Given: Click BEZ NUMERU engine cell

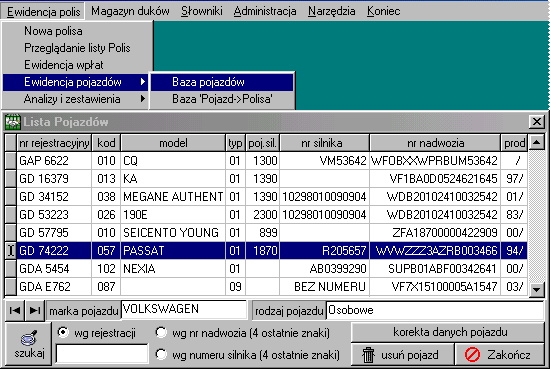Looking at the screenshot, I should [x=324, y=287].
